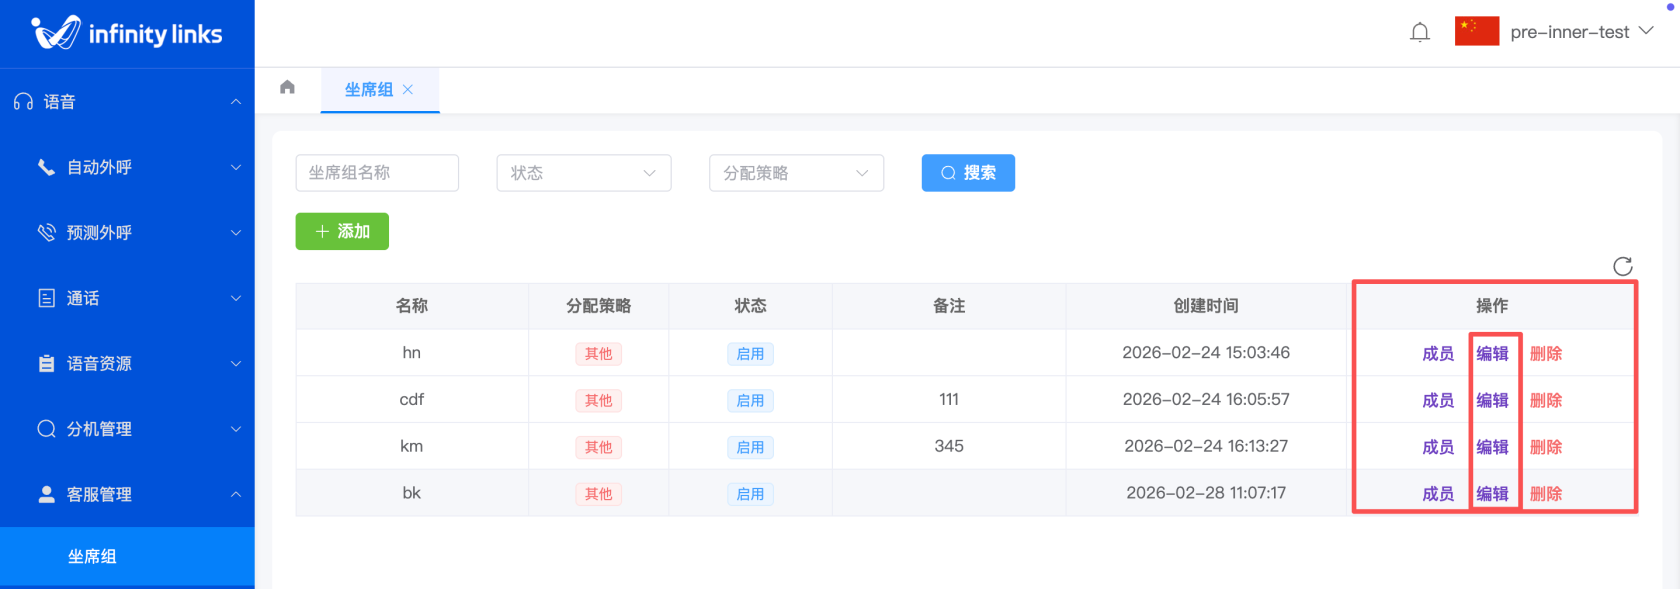Open the 状态 filter dropdown
The width and height of the screenshot is (1680, 589).
[583, 173]
